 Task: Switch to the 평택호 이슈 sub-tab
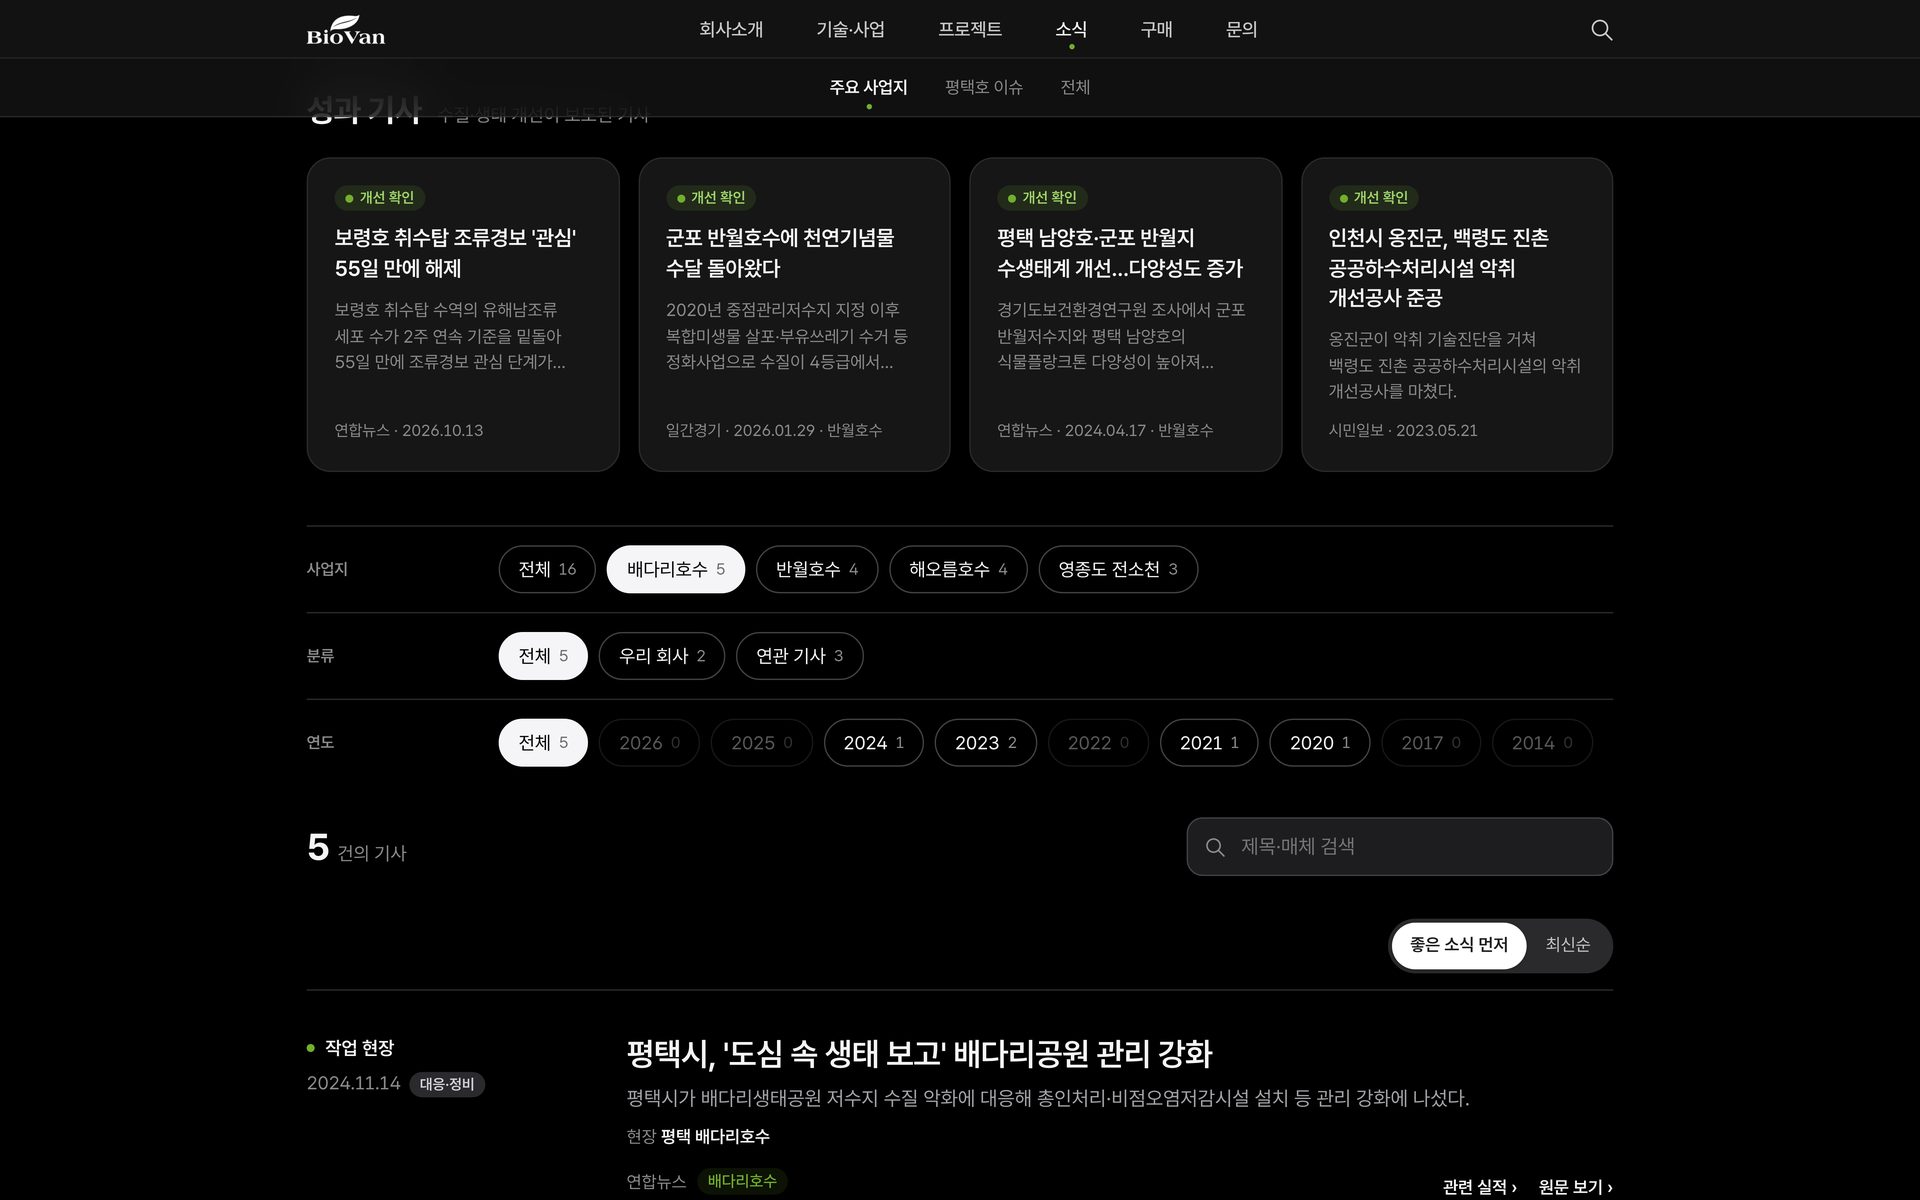[x=983, y=87]
